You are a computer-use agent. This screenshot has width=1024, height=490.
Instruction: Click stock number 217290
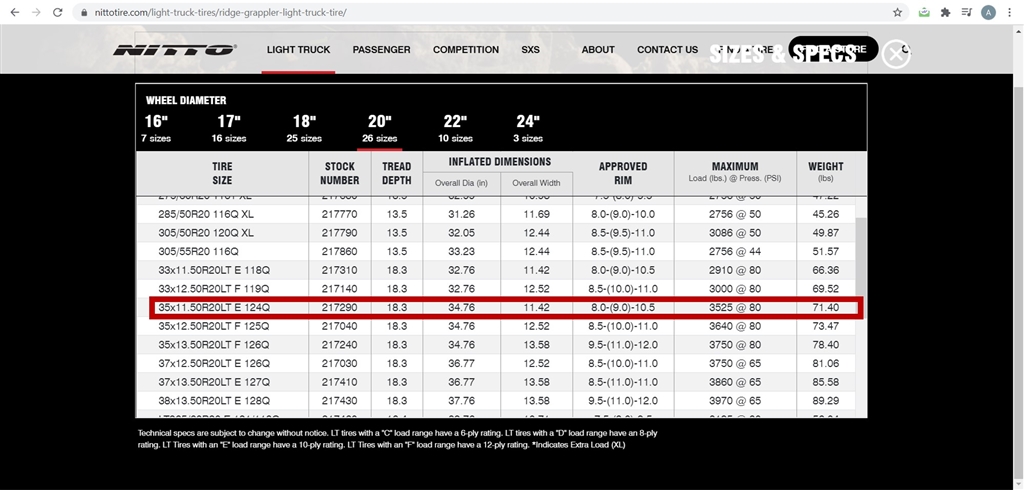340,307
